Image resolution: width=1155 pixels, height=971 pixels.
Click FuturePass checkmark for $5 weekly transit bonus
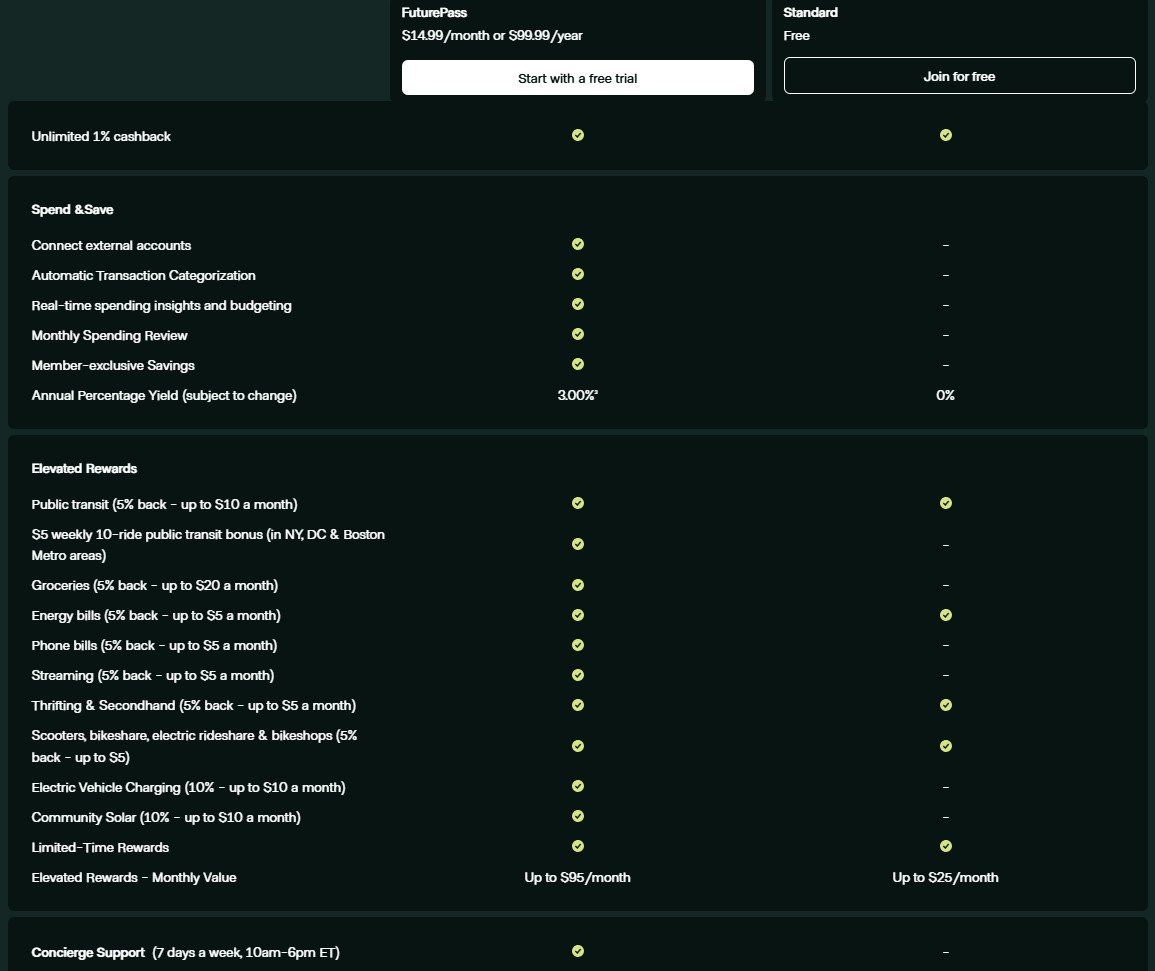click(578, 544)
